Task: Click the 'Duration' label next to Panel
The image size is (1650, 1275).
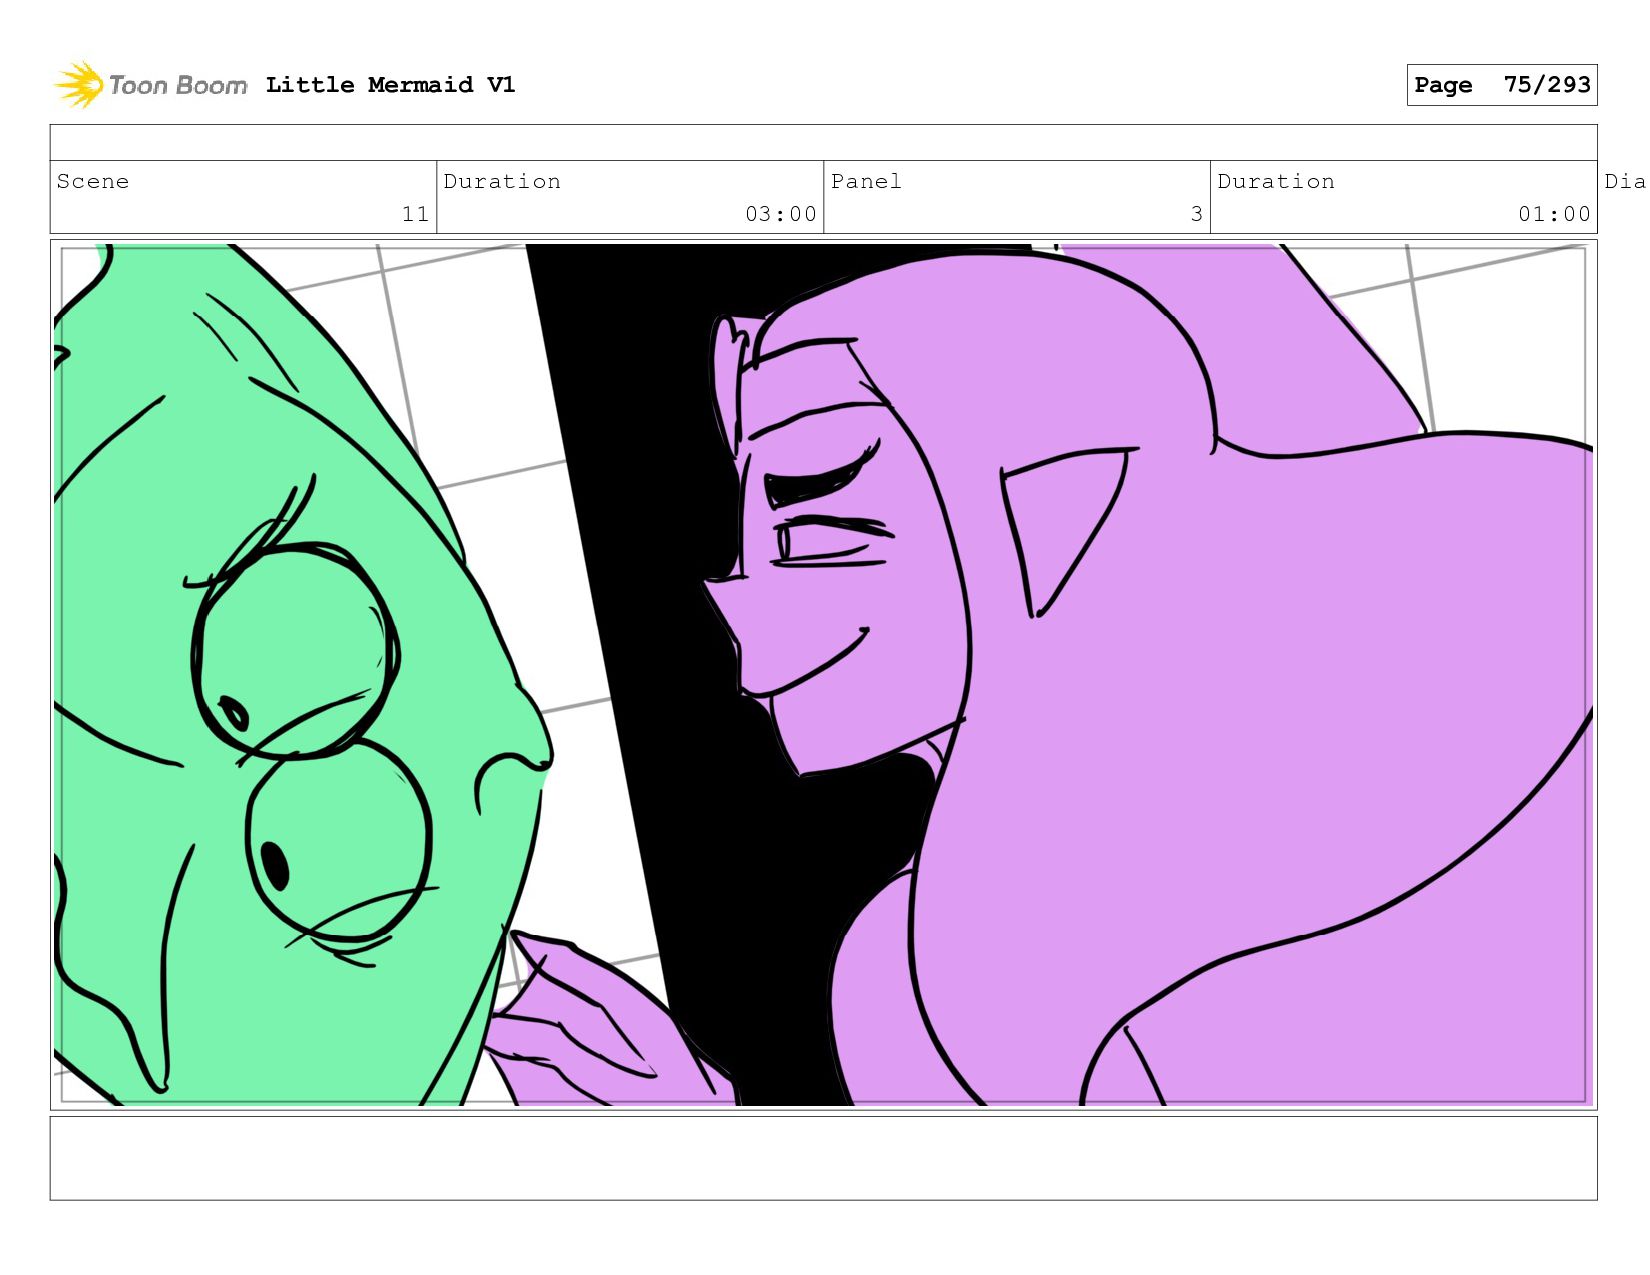Action: coord(1276,181)
